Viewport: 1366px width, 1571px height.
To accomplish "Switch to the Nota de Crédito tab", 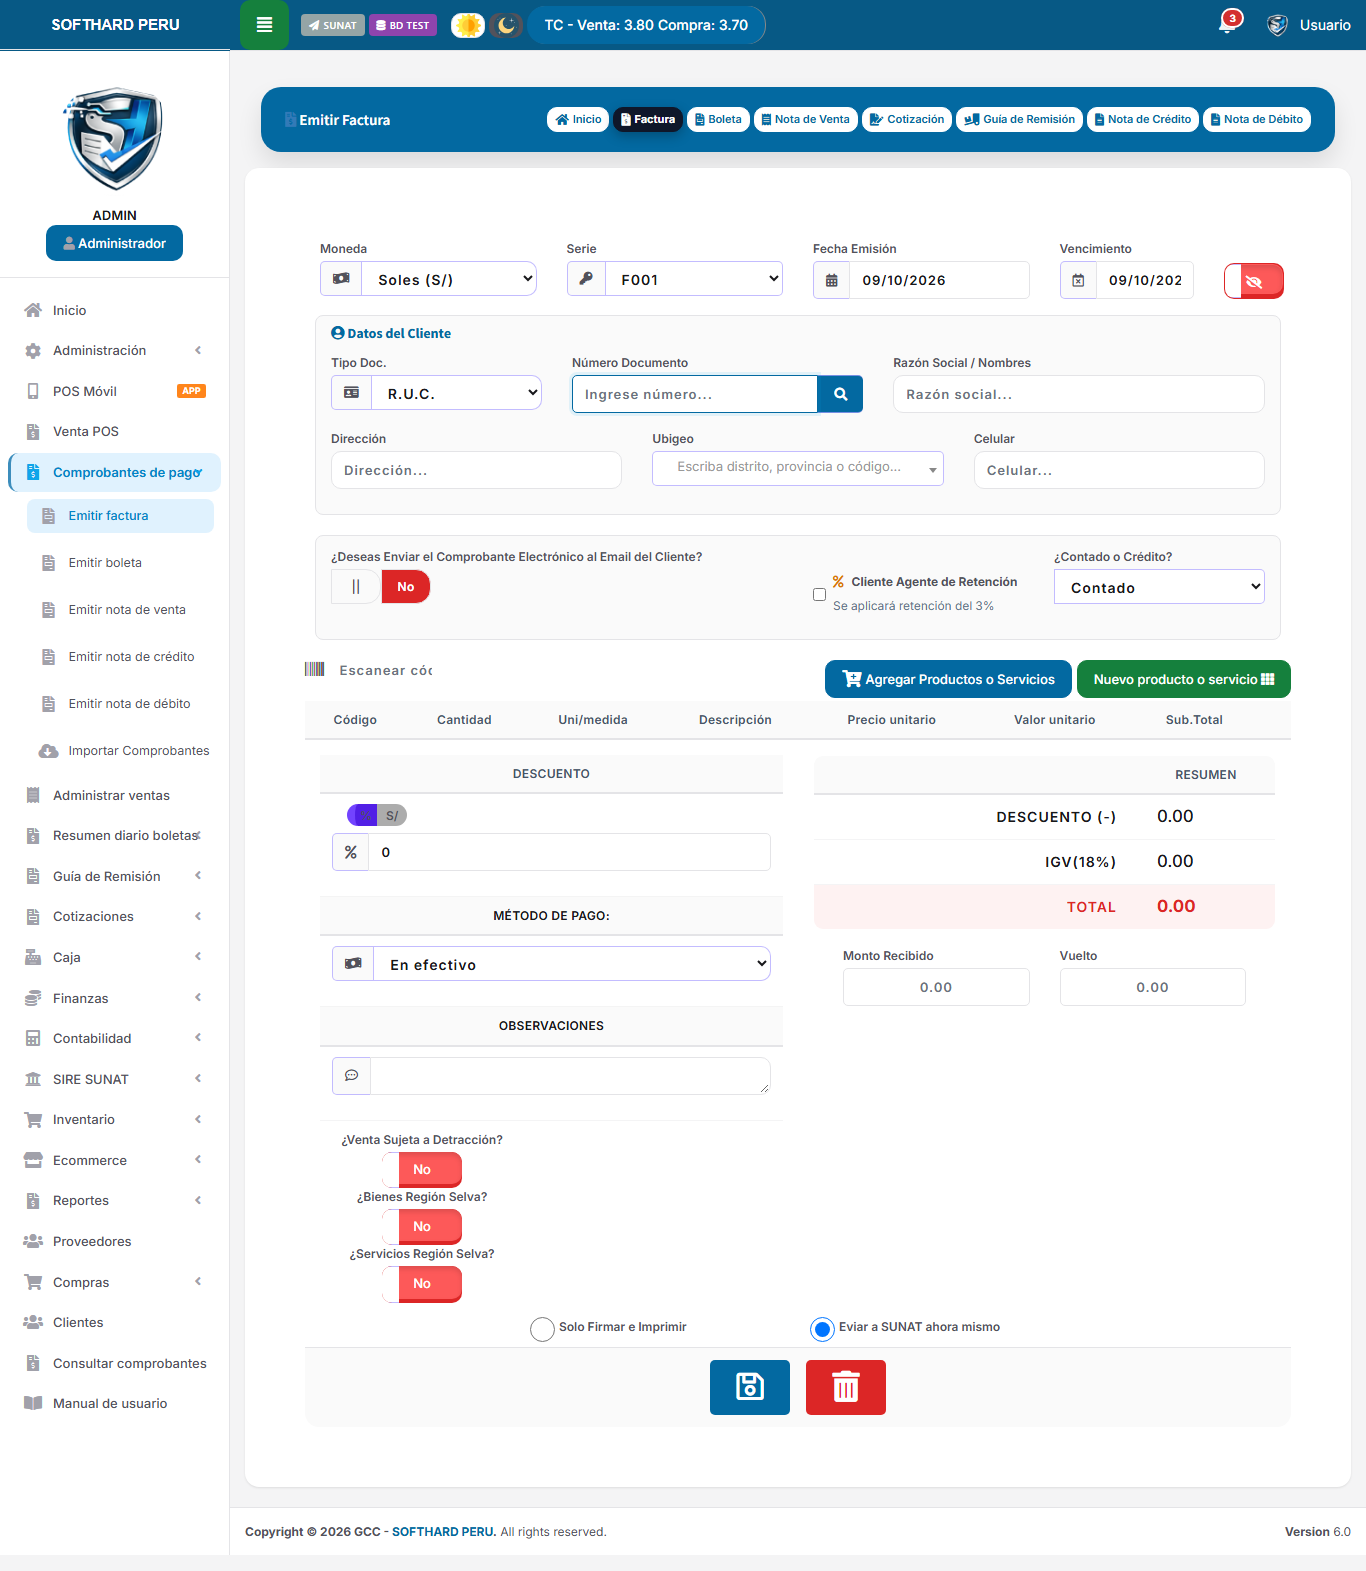I will pos(1143,119).
